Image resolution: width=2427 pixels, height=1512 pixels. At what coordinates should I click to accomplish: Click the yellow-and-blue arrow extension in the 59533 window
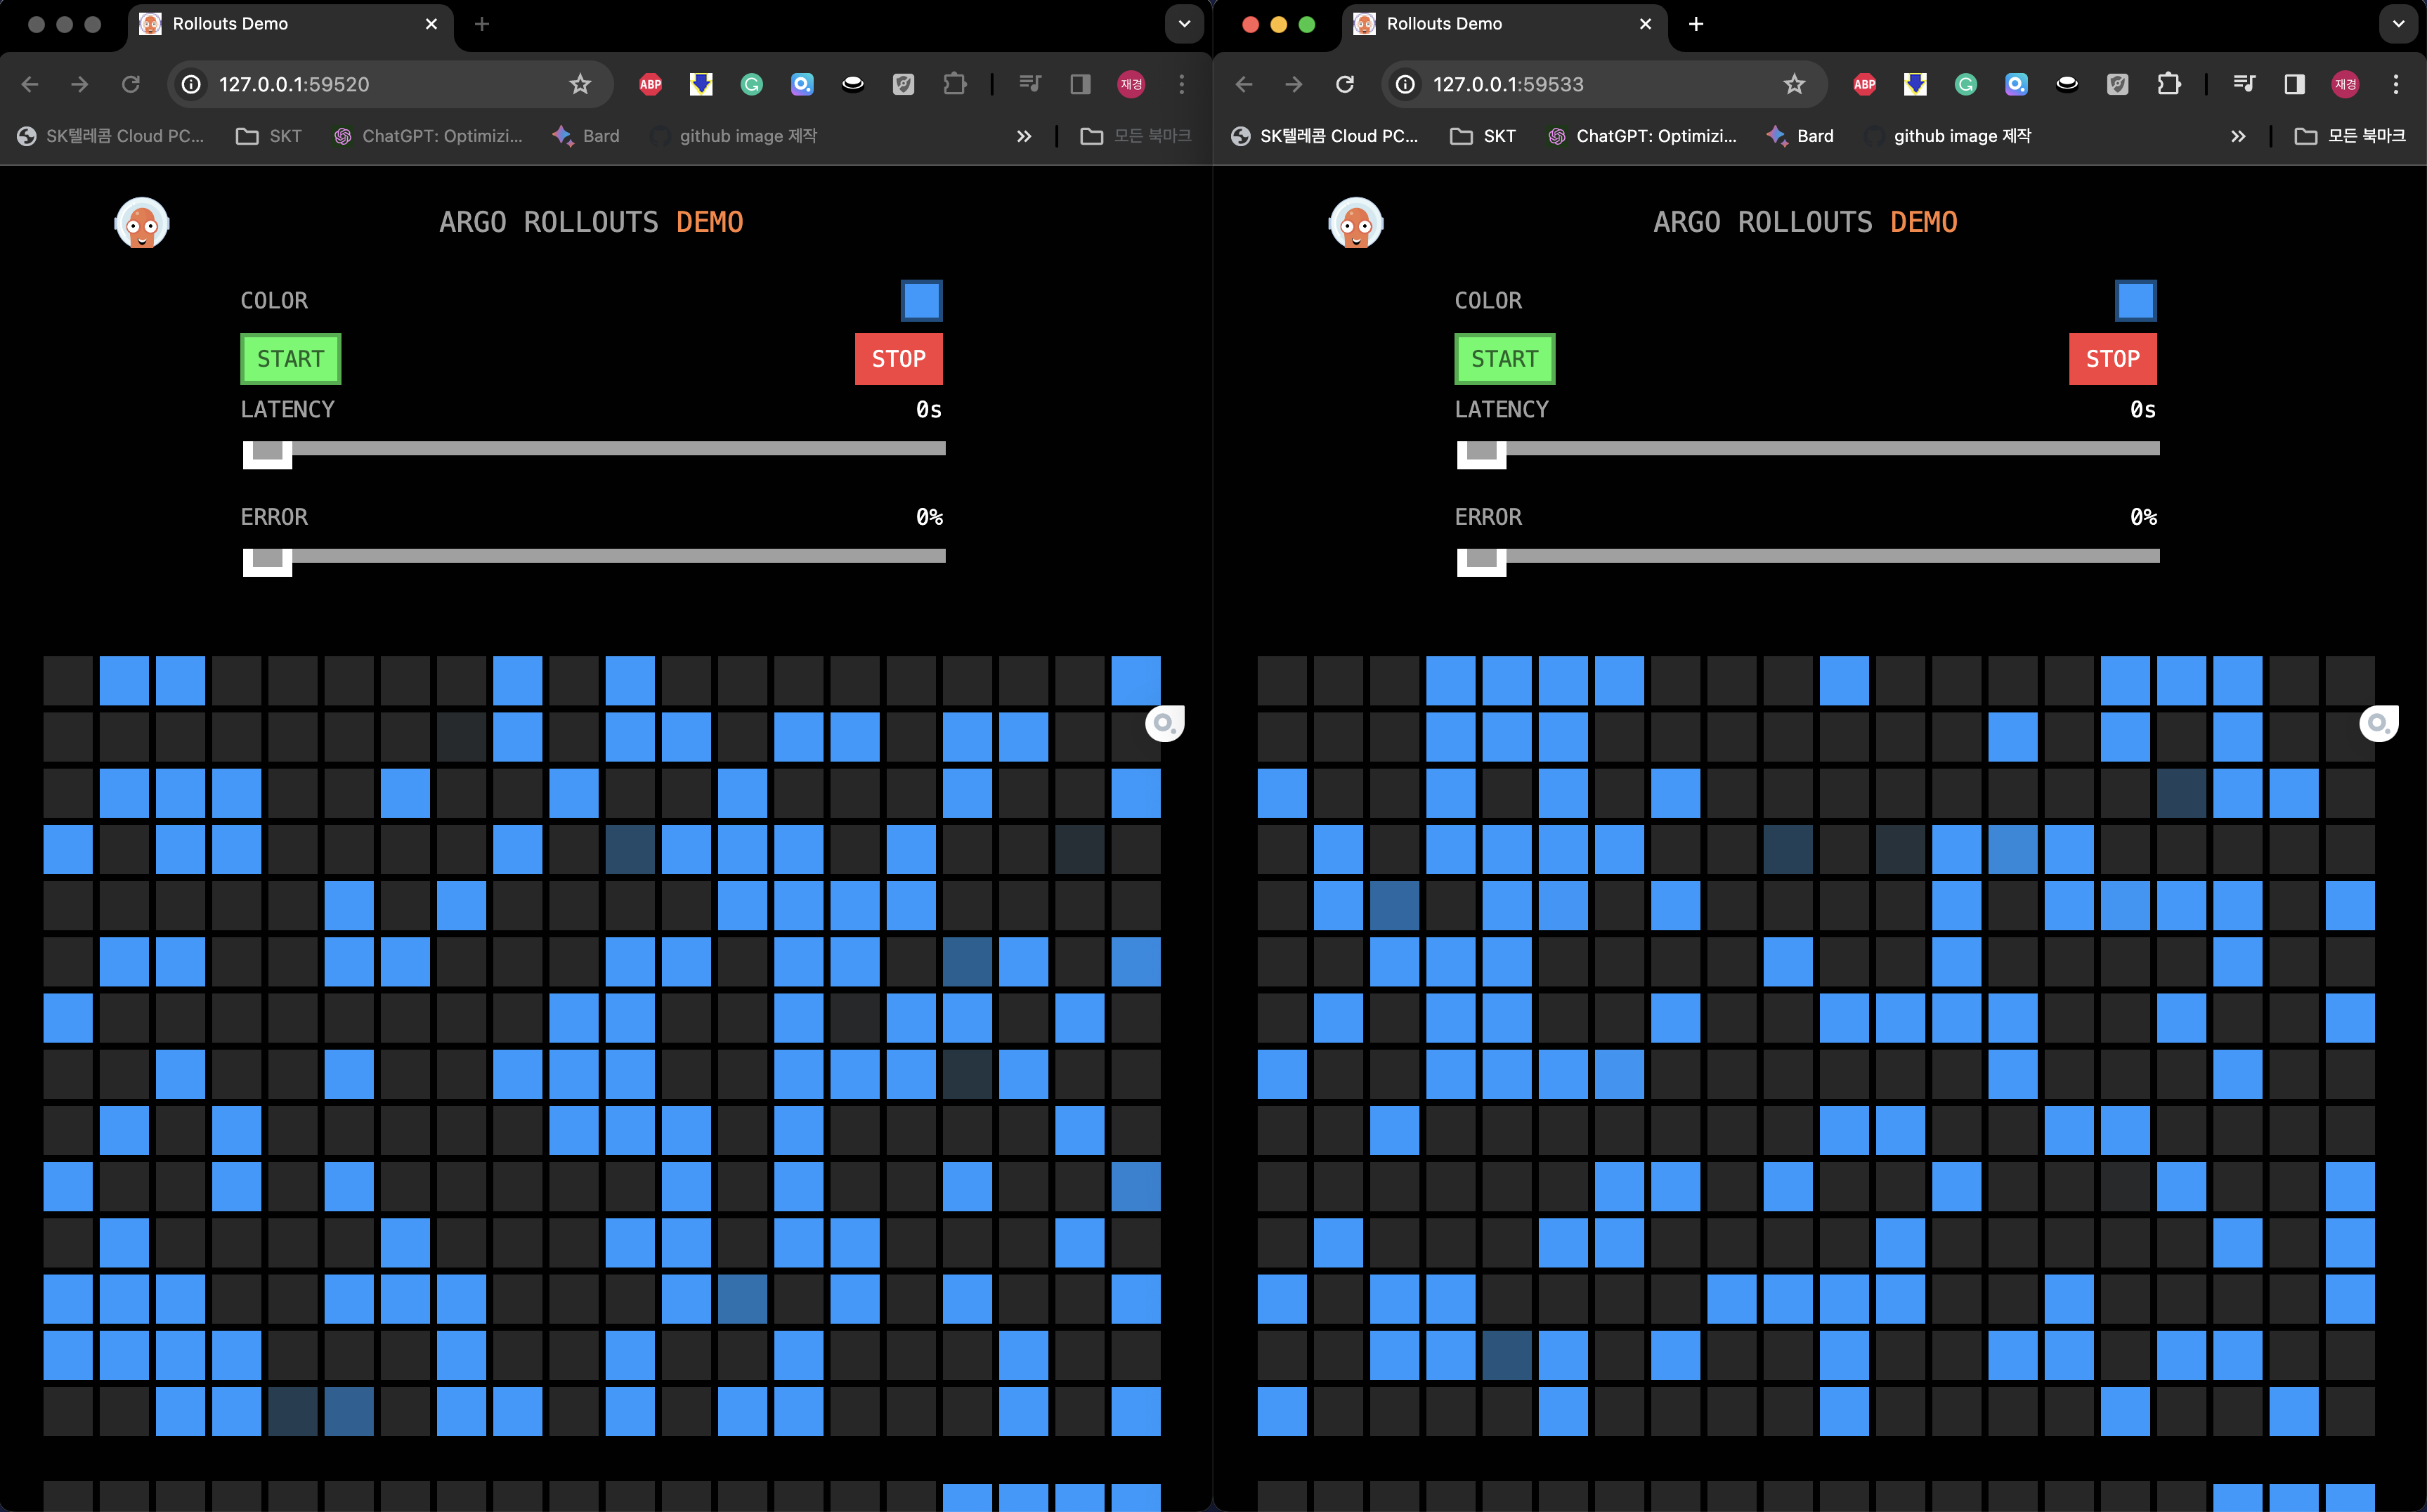pyautogui.click(x=1915, y=84)
